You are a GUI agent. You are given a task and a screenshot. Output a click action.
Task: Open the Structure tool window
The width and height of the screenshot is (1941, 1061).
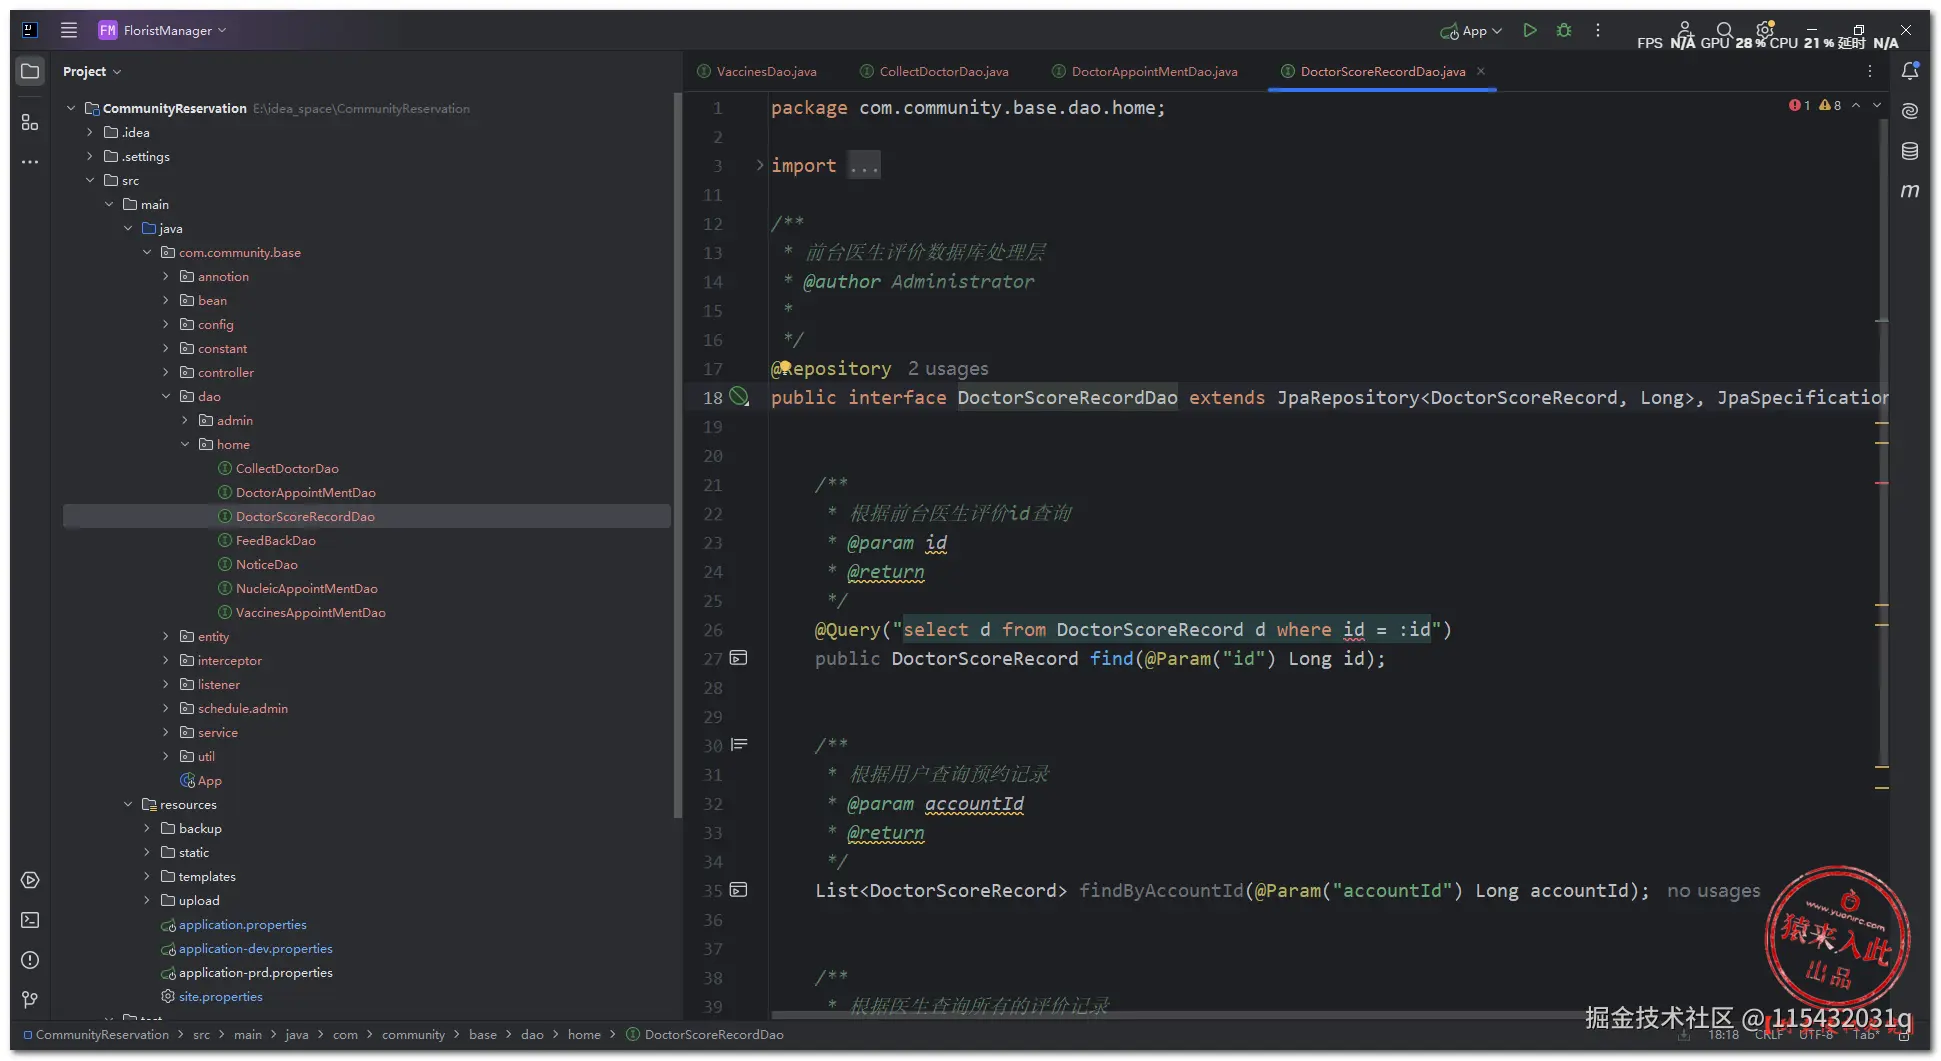[30, 122]
